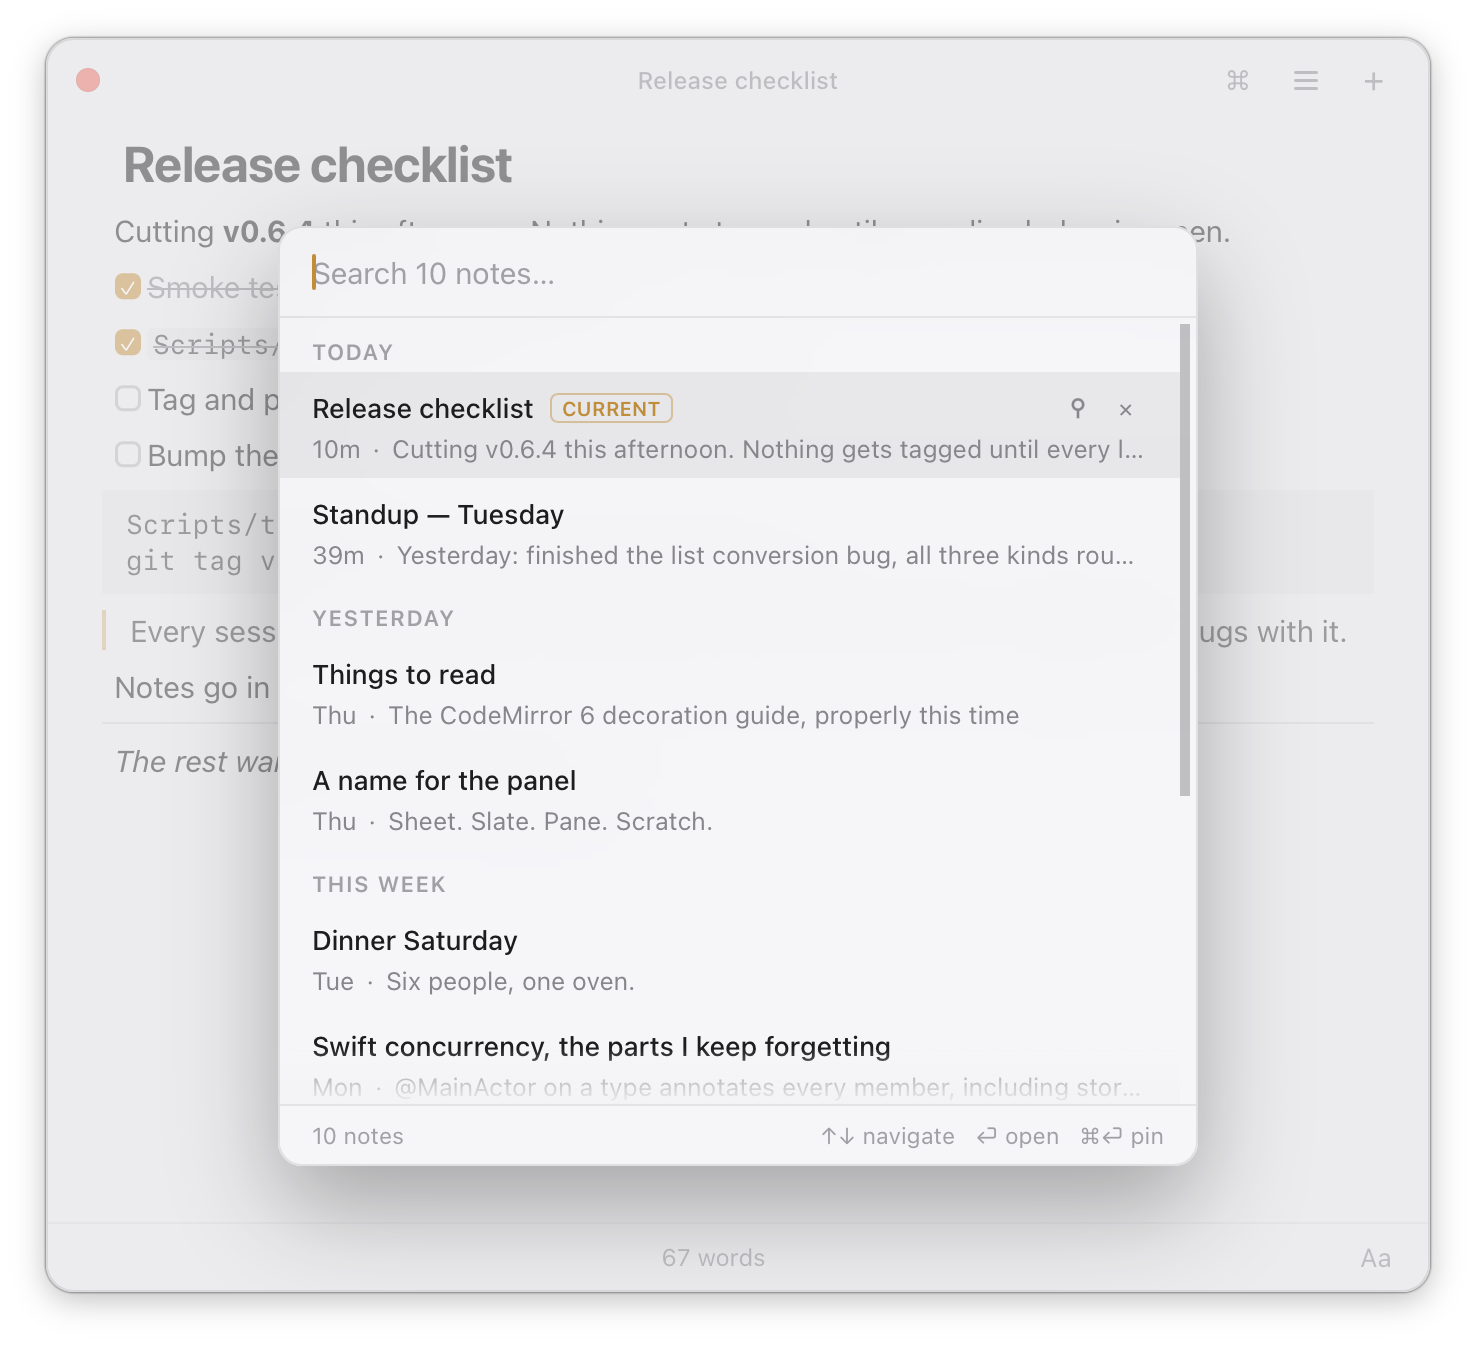
Task: Click the search panel scrollbar thumb
Action: pos(1185,560)
